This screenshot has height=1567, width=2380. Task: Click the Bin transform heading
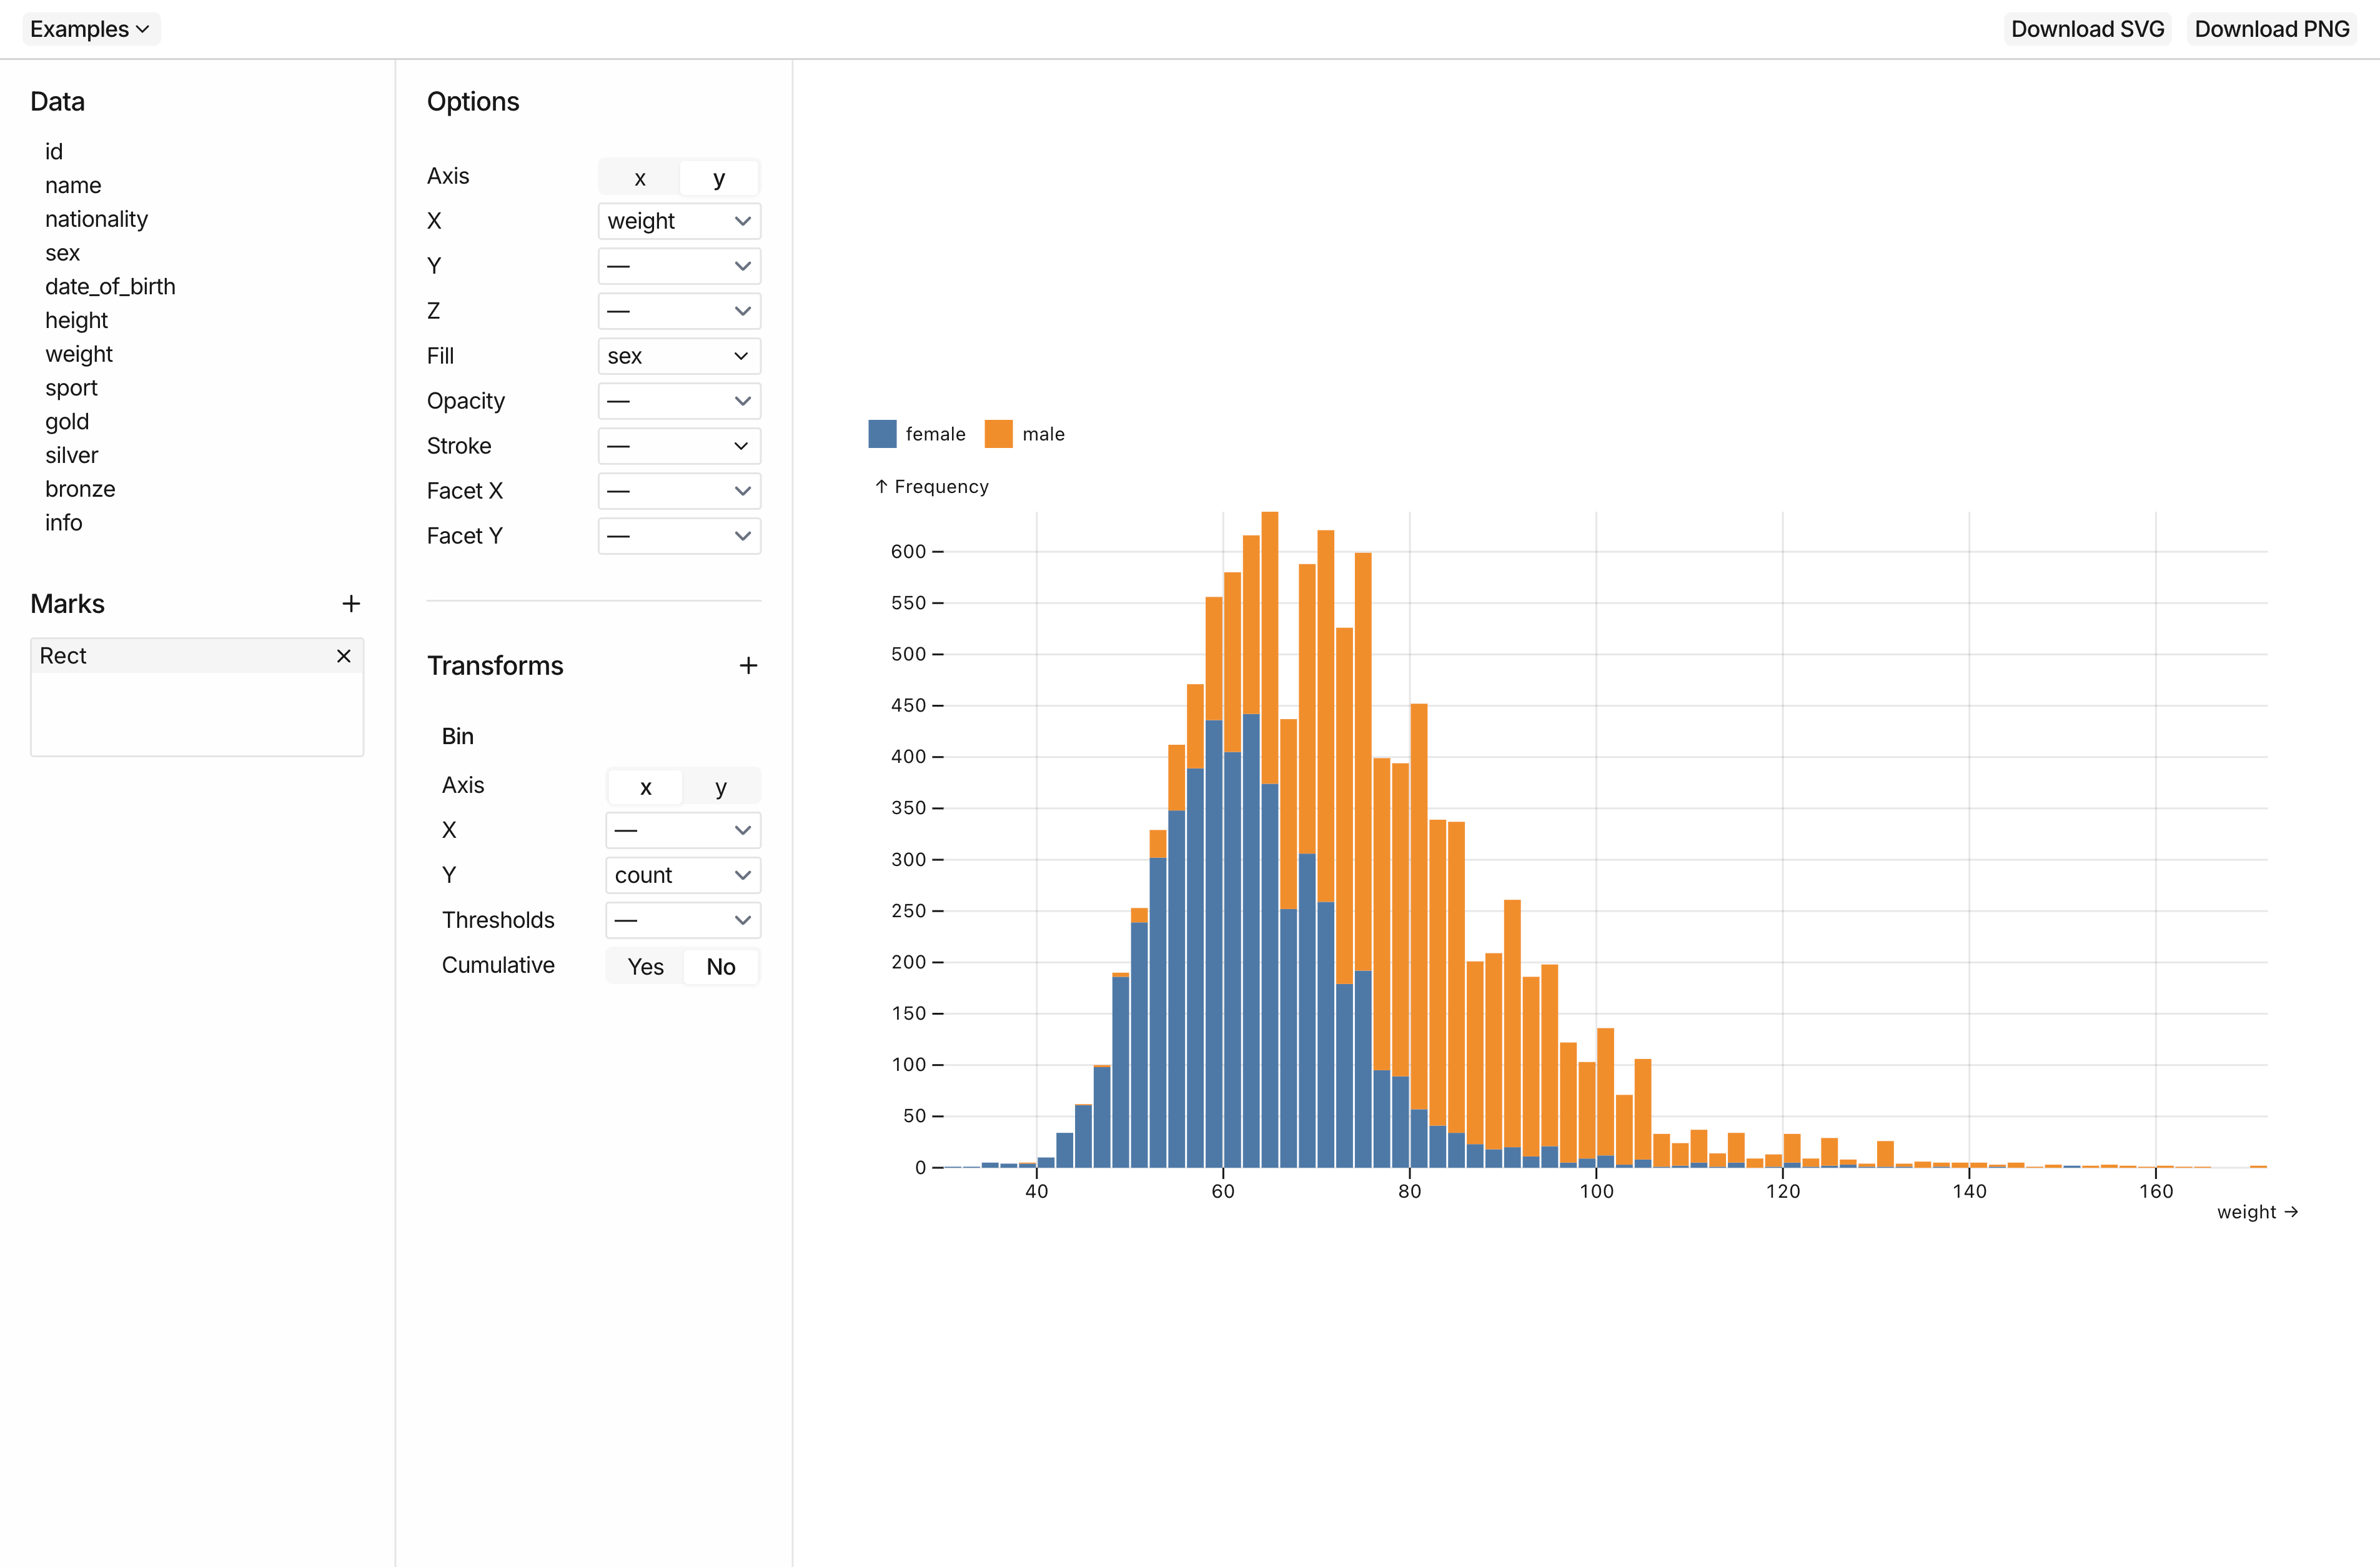(458, 736)
